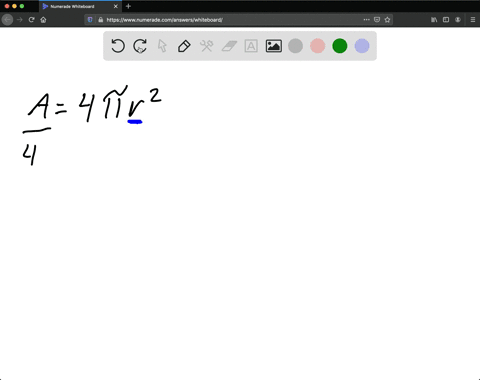The width and height of the screenshot is (480, 380).
Task: Choose the green color swatch
Action: [340, 46]
